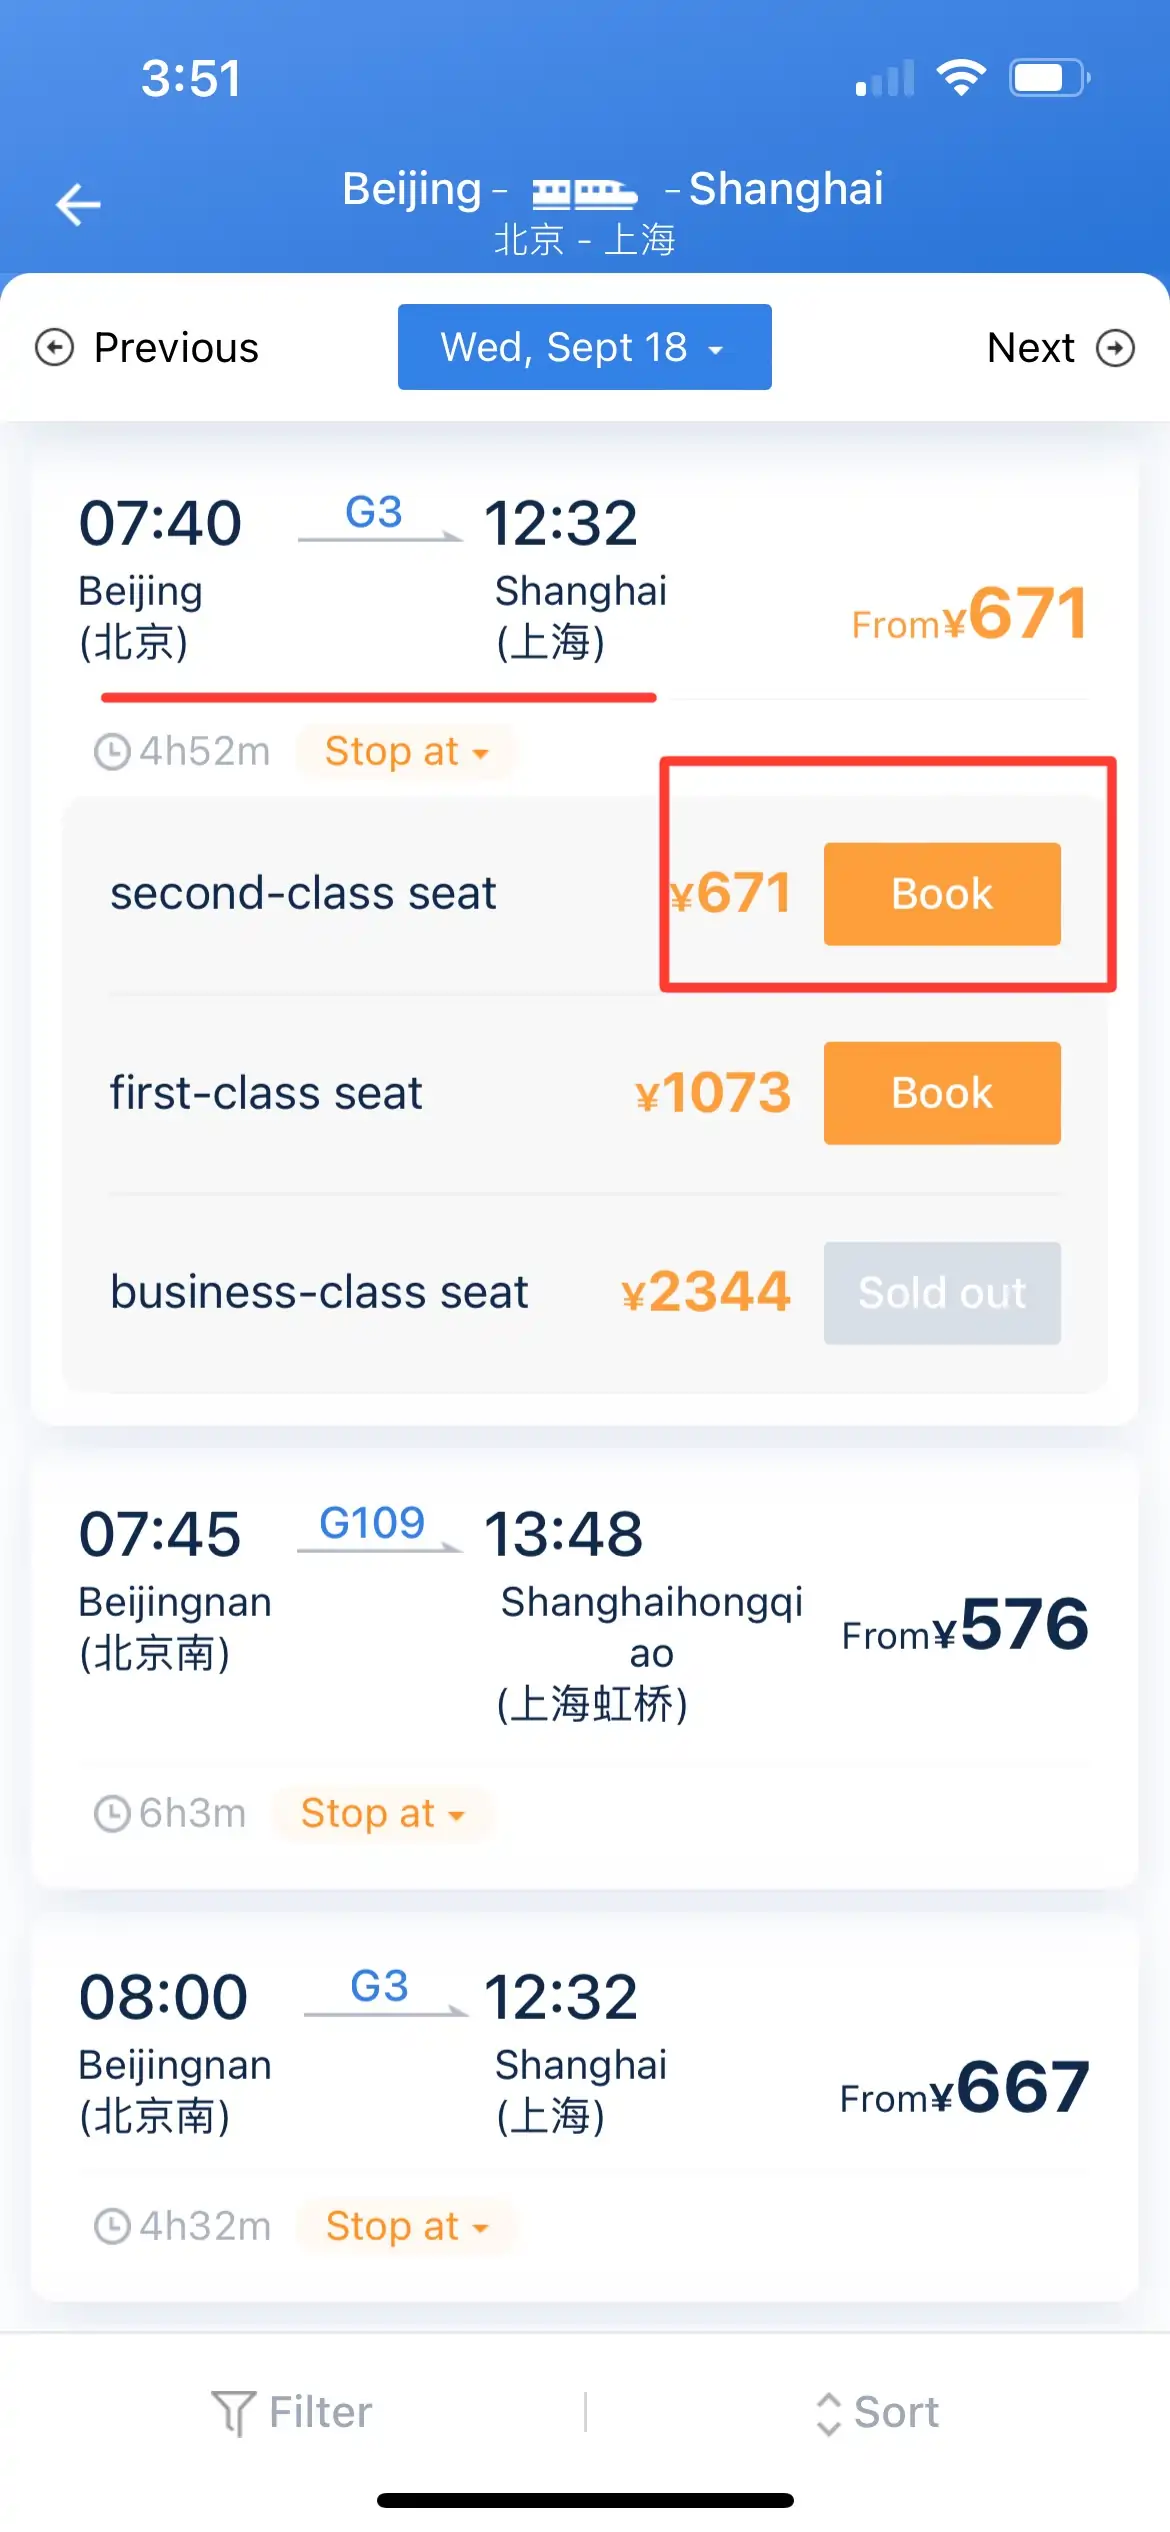Tap the G3 train number link at 07:40
The image size is (1170, 2532).
(x=373, y=514)
